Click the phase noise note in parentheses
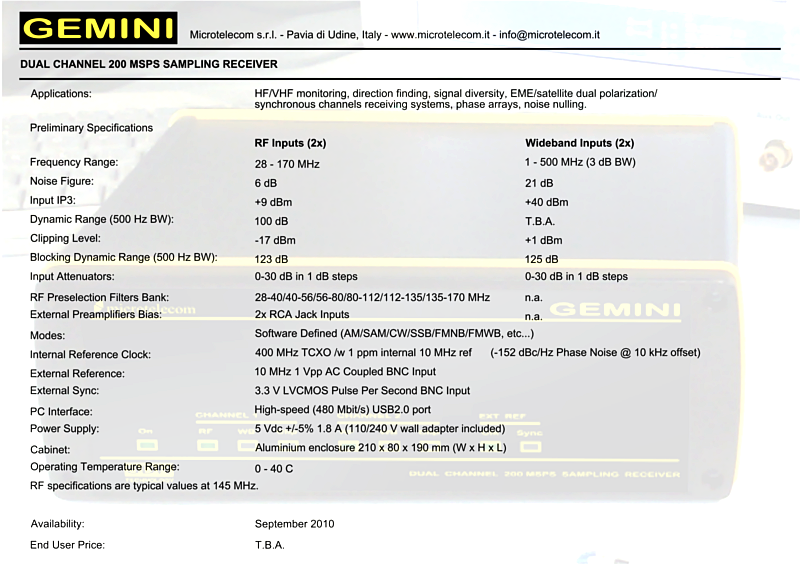 [595, 353]
